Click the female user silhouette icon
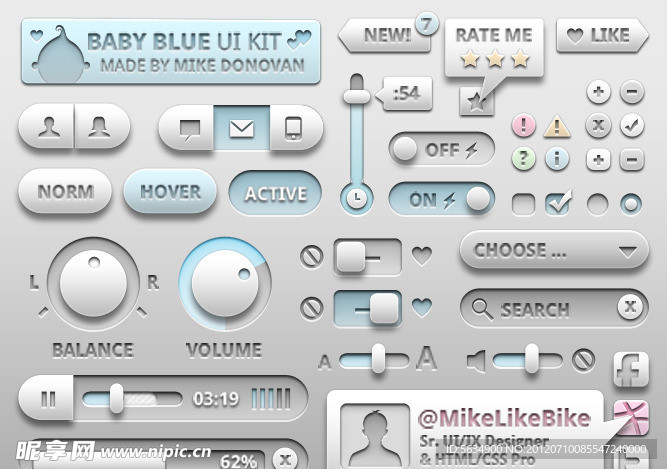Viewport: 667px width, 469px height. (x=99, y=127)
